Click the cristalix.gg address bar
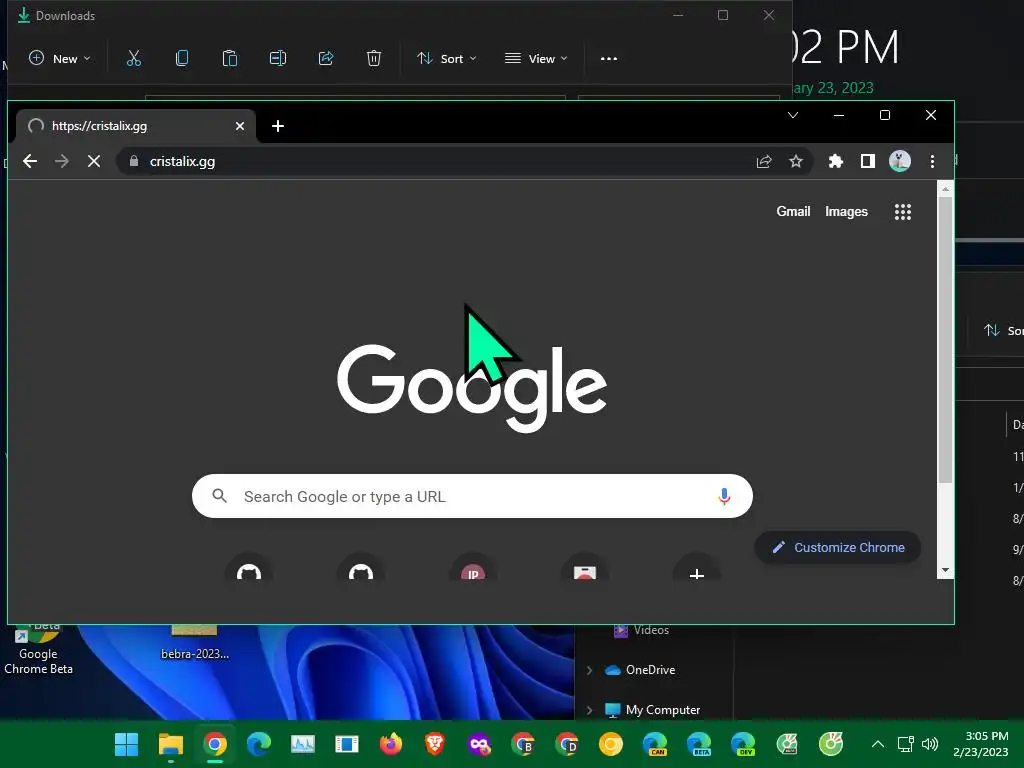The width and height of the screenshot is (1024, 768). (x=464, y=161)
